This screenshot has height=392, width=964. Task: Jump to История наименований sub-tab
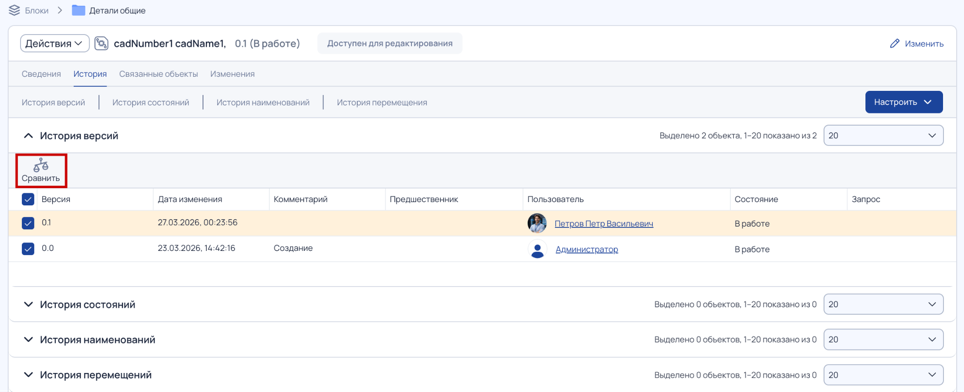click(263, 103)
